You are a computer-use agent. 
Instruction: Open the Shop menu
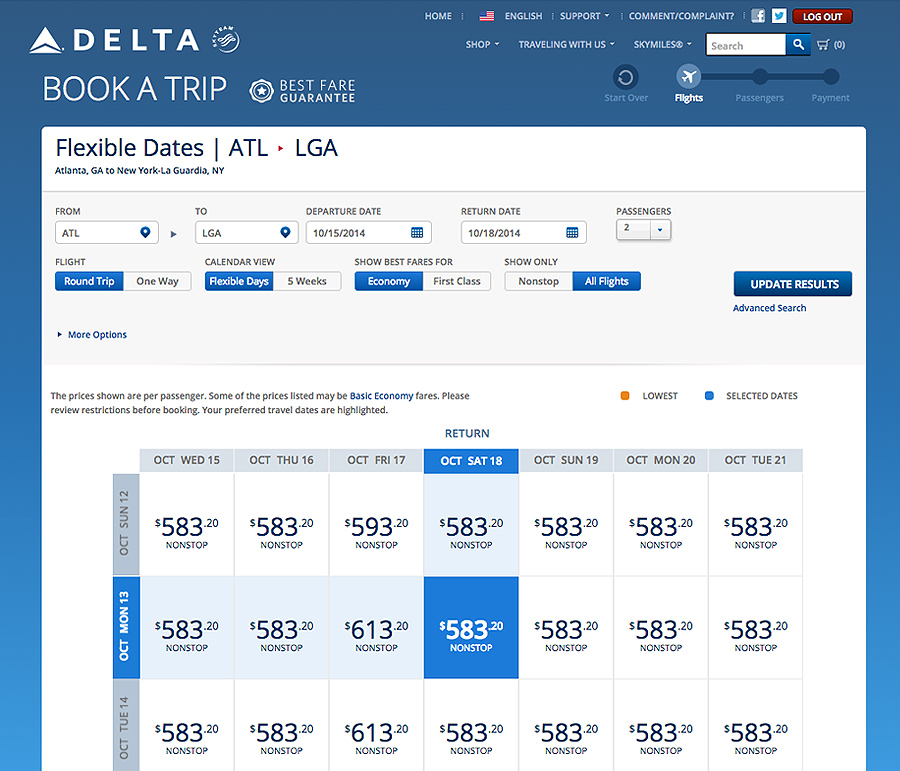[x=483, y=45]
